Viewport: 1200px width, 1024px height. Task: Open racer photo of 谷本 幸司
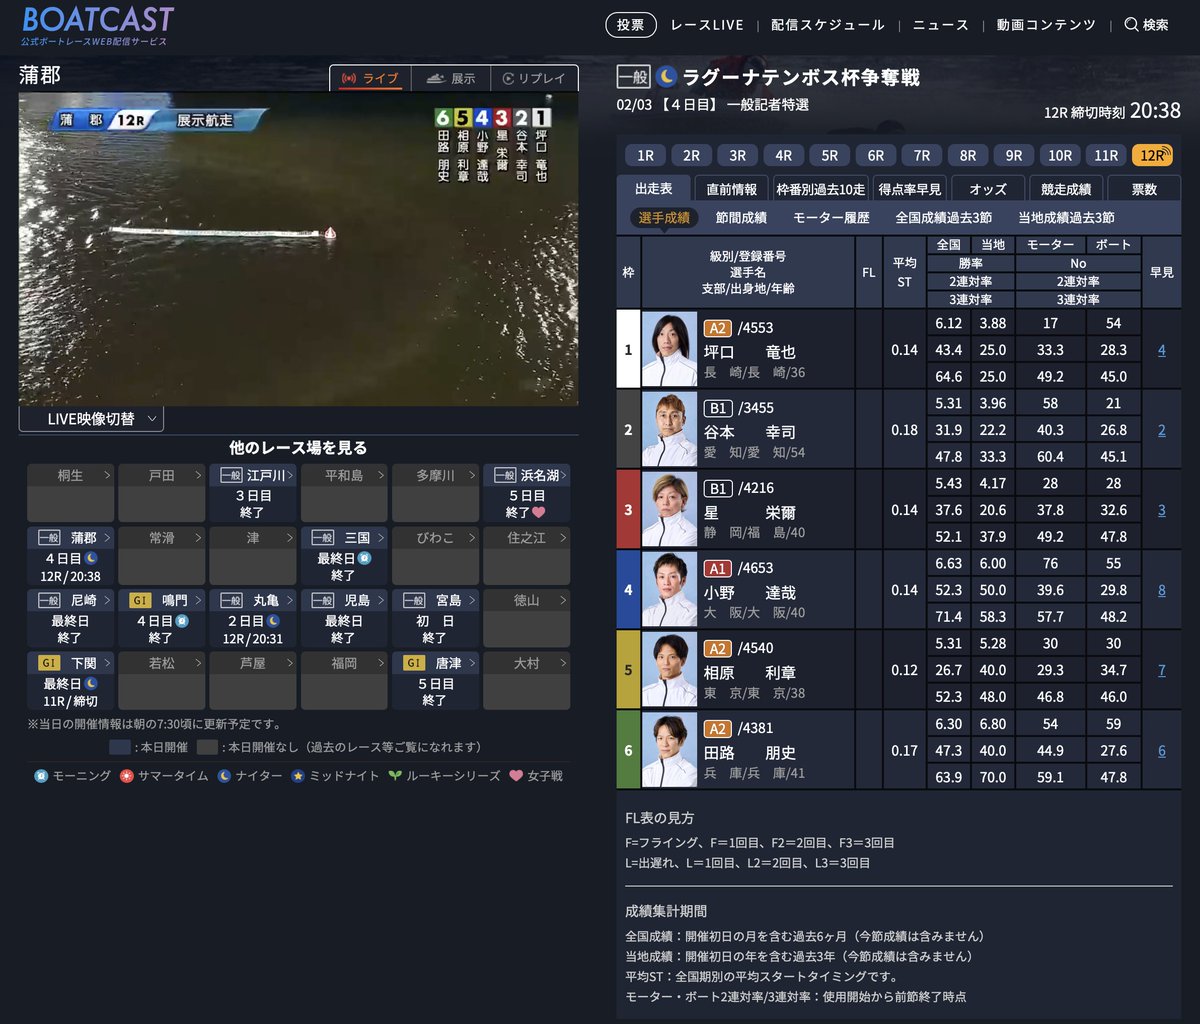pos(669,430)
